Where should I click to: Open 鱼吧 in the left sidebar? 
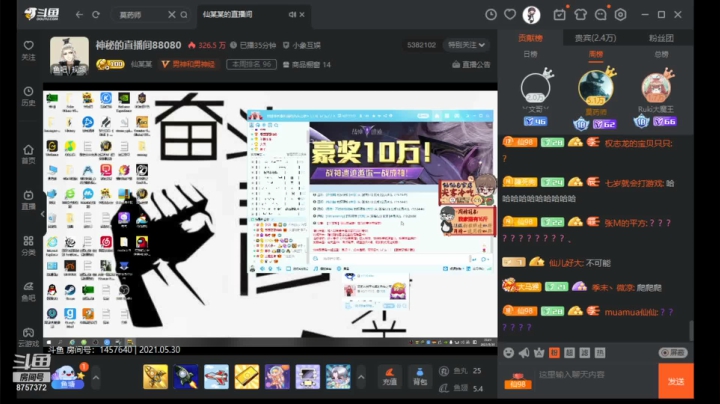pos(28,292)
